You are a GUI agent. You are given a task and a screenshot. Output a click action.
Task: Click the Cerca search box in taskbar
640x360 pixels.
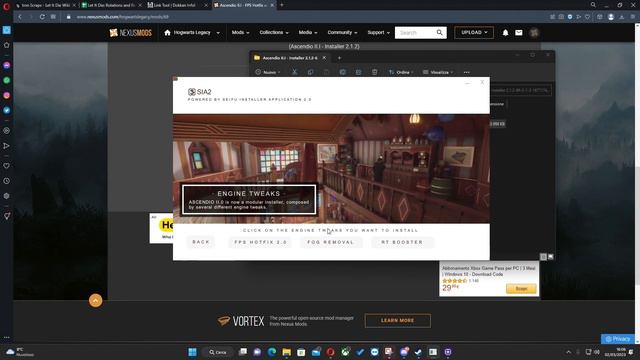tap(218, 352)
